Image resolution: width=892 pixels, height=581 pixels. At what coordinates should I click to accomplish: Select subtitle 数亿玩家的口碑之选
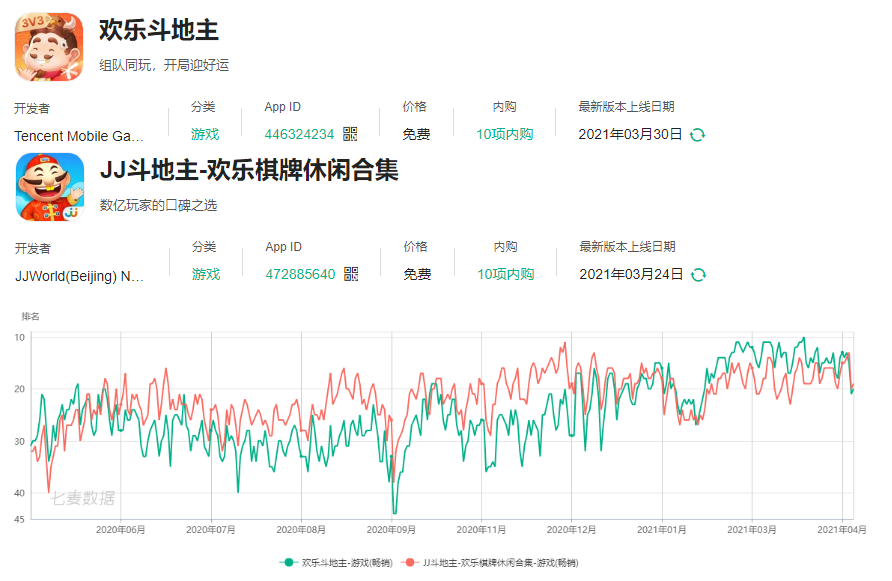pos(159,205)
